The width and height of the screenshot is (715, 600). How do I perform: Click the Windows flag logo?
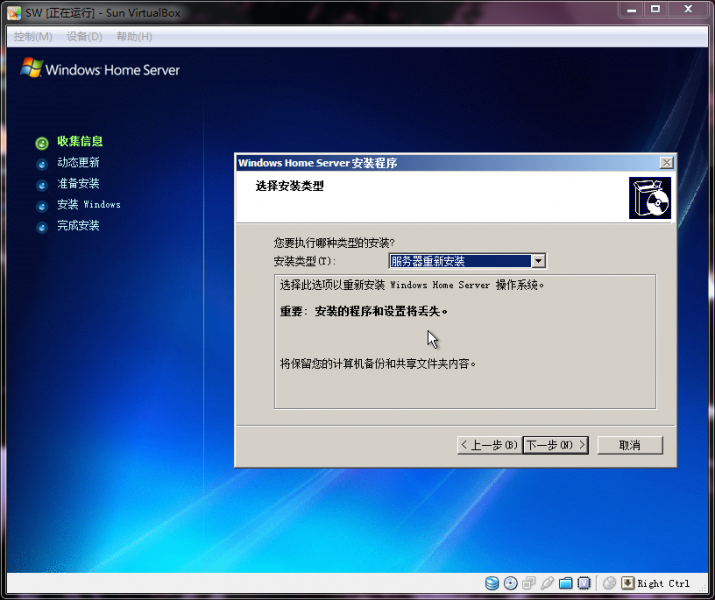(x=31, y=68)
